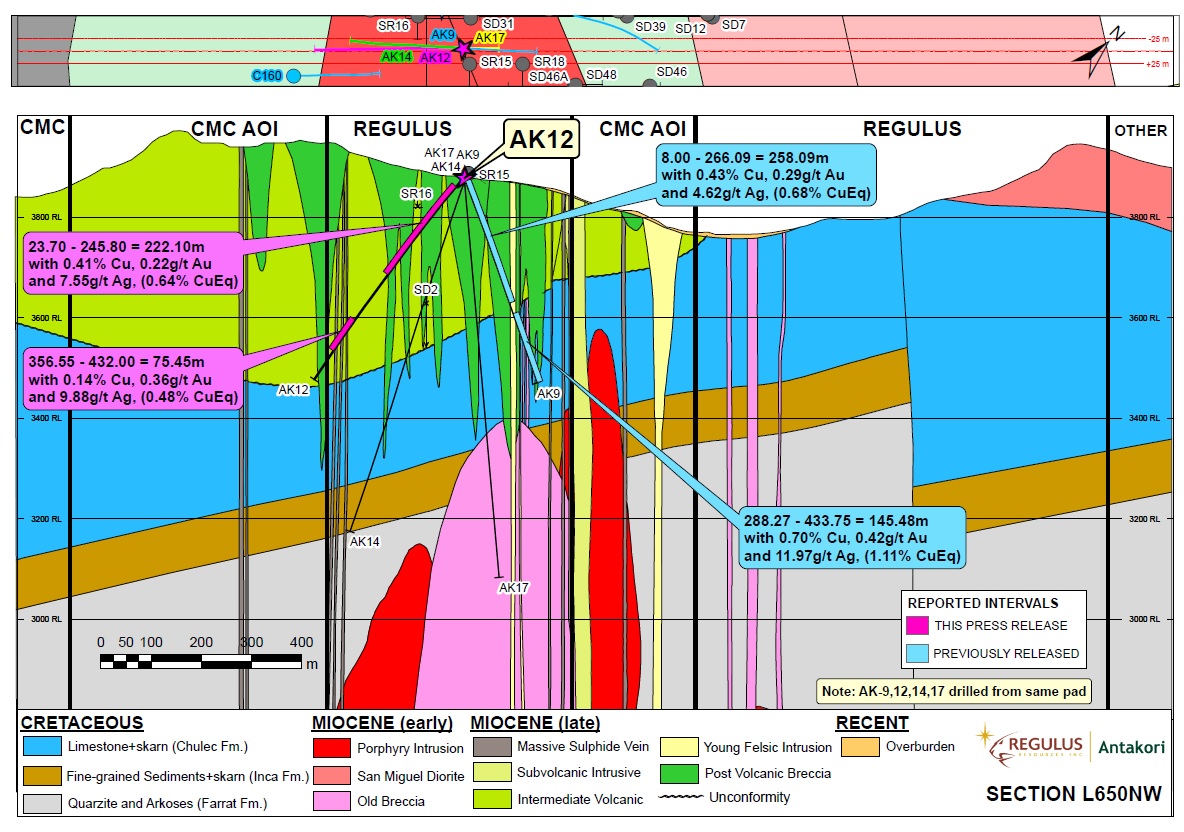
Task: Choose the Post Volcanic Breccia green swatch
Action: [679, 773]
